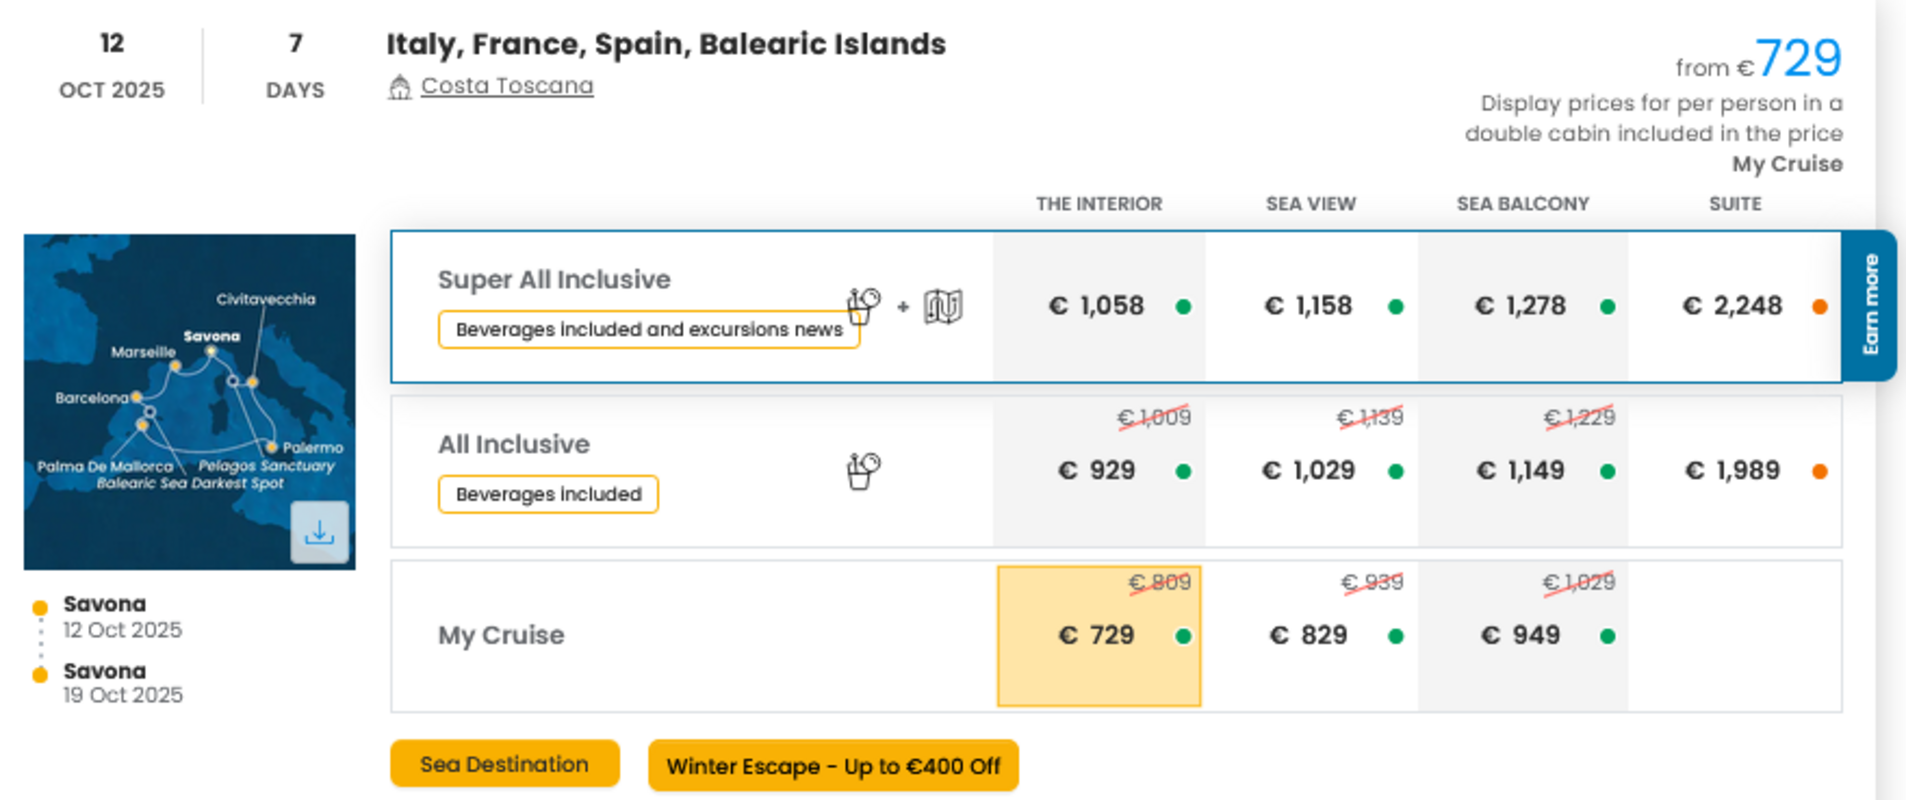
Task: Click the excursions map icon
Action: pyautogui.click(x=943, y=306)
